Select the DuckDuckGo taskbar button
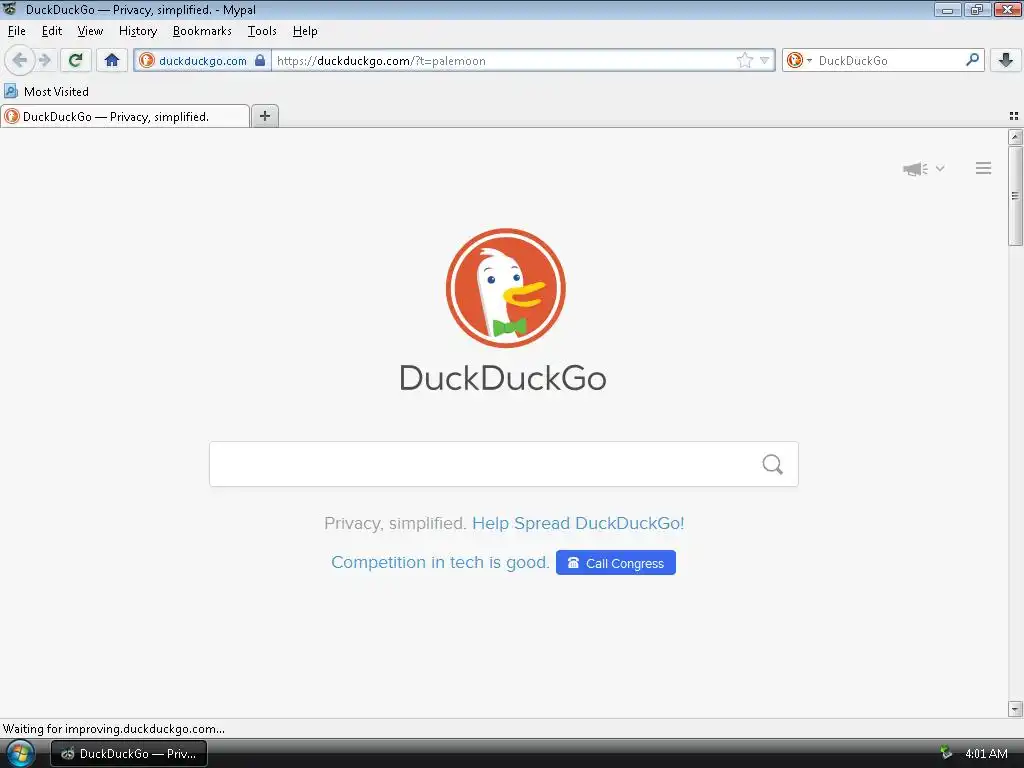Image resolution: width=1024 pixels, height=768 pixels. click(x=129, y=754)
